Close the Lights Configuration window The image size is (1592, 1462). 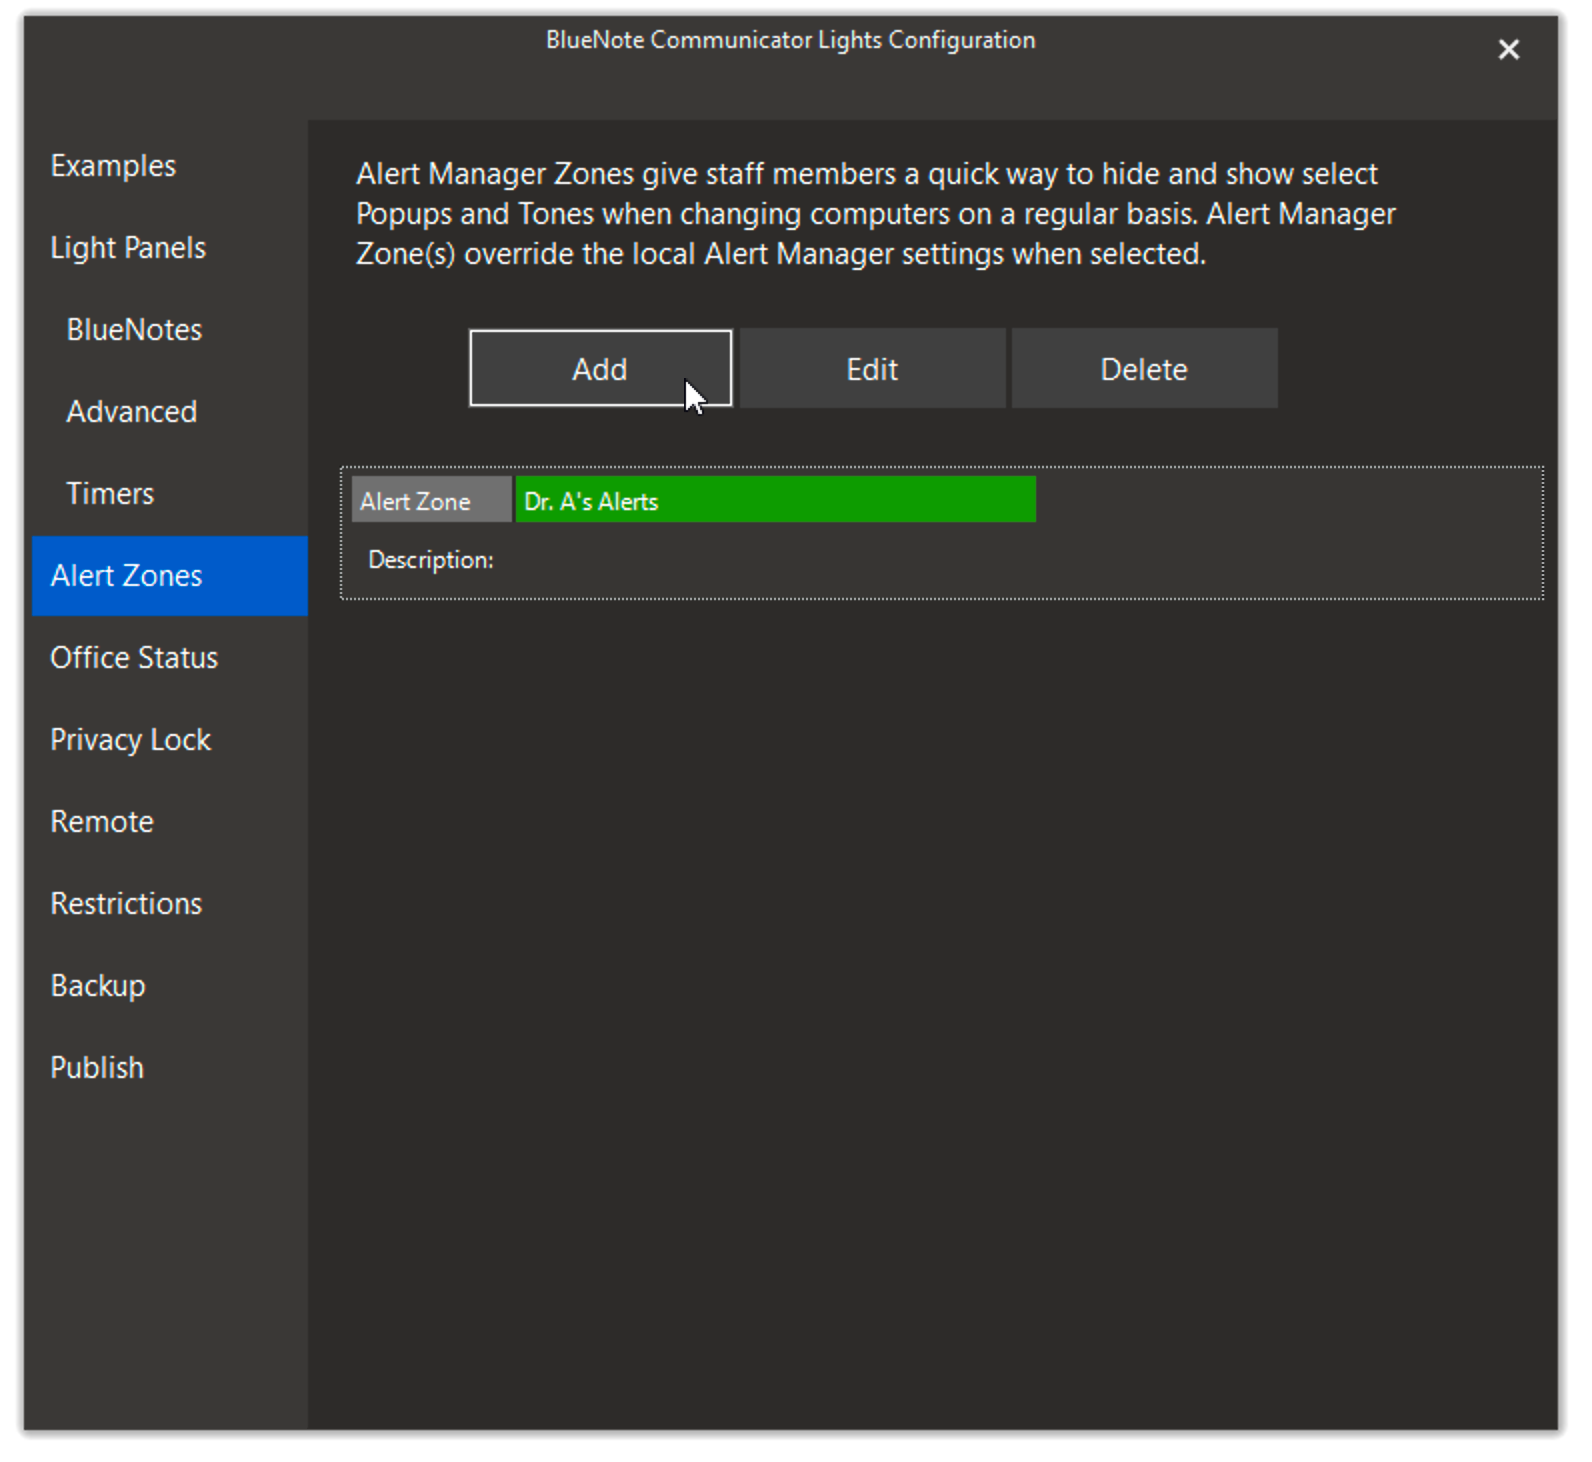[1508, 50]
